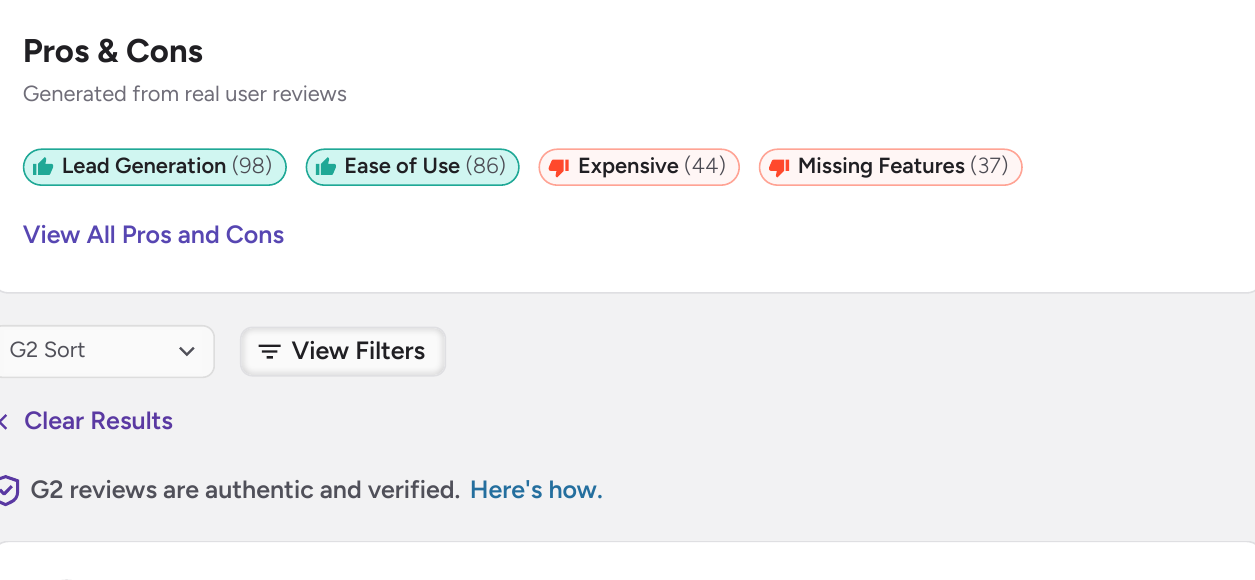
Task: Toggle the Ease of Use pro tag
Action: point(413,167)
